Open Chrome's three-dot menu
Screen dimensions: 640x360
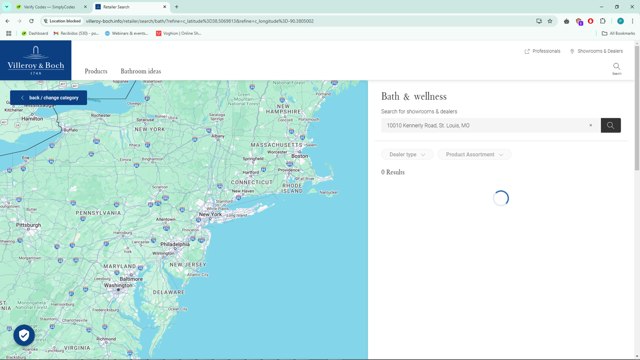[633, 21]
